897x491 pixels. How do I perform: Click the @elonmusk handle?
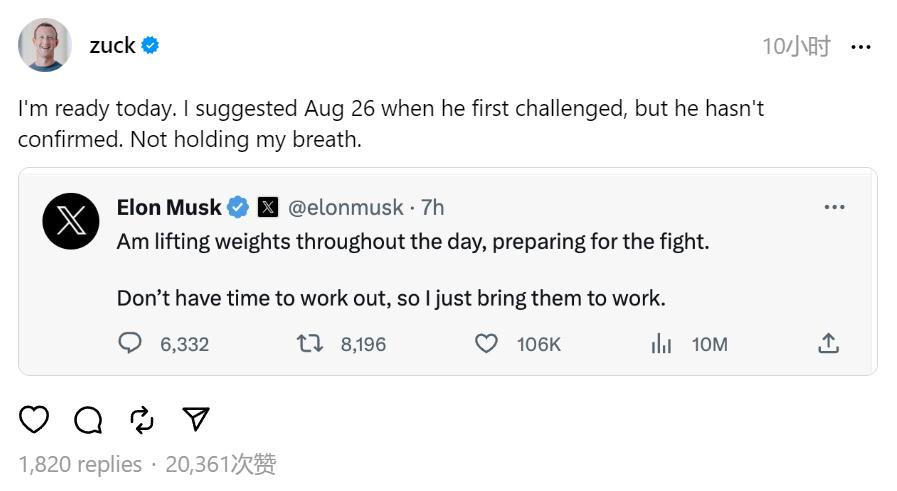346,208
